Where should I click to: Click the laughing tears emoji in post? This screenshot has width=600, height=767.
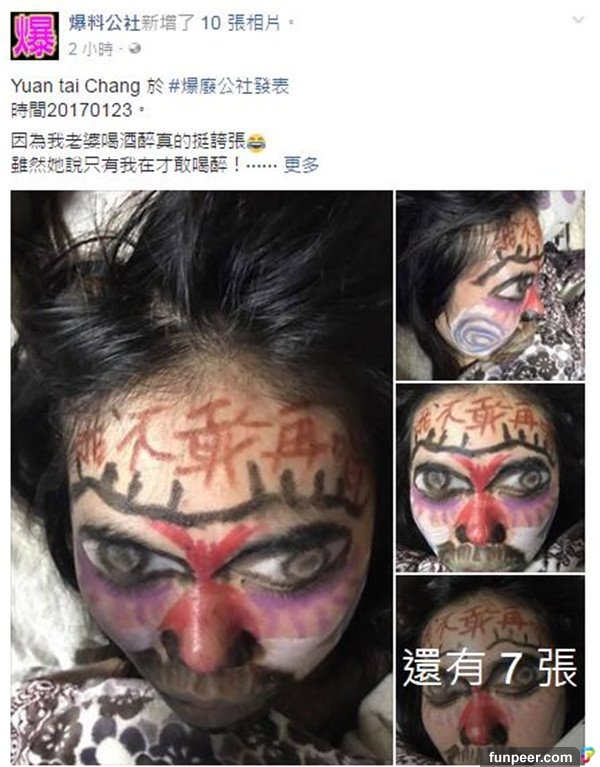pyautogui.click(x=256, y=143)
